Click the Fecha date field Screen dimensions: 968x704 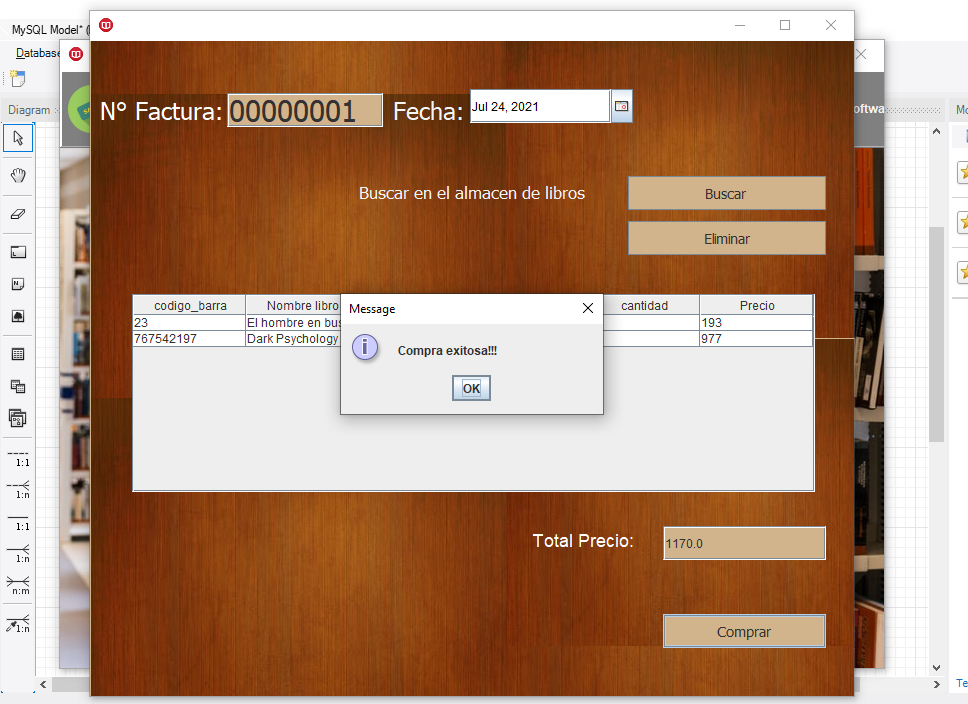click(x=540, y=106)
